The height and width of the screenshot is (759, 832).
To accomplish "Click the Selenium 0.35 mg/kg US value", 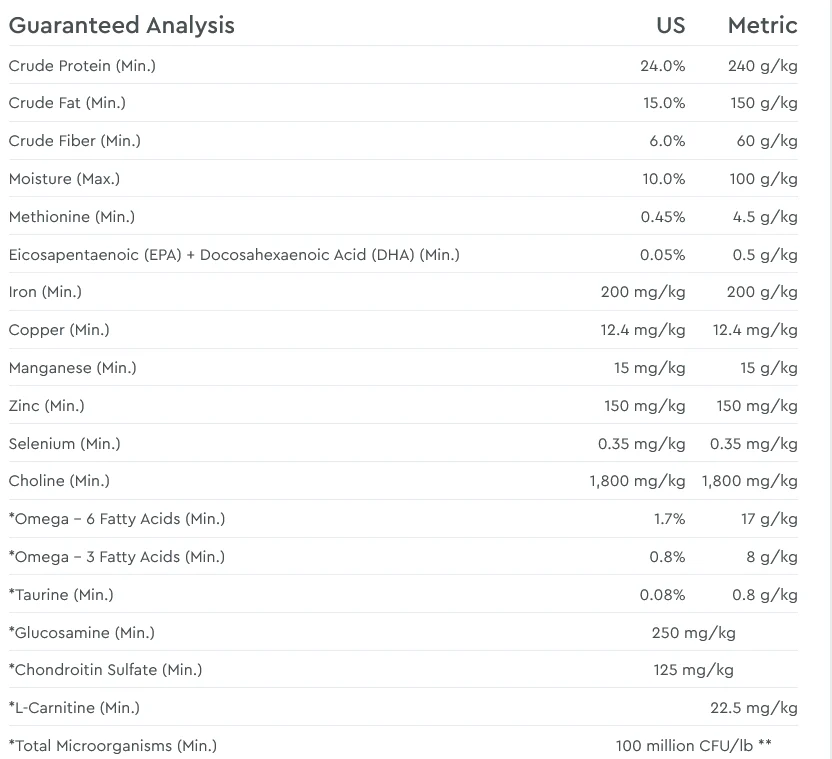I will coord(642,444).
